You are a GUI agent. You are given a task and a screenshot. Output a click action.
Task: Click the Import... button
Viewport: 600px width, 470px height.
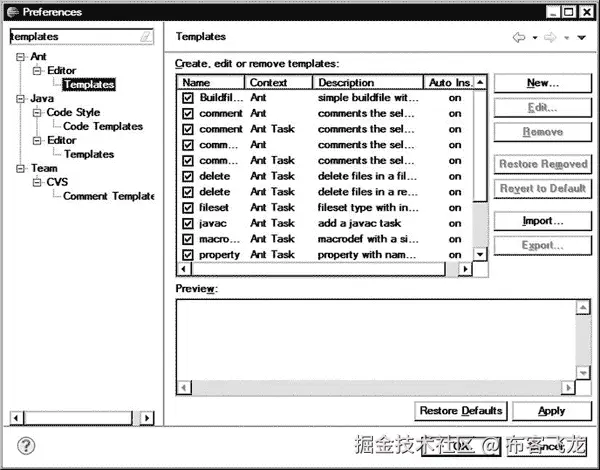[x=543, y=221]
